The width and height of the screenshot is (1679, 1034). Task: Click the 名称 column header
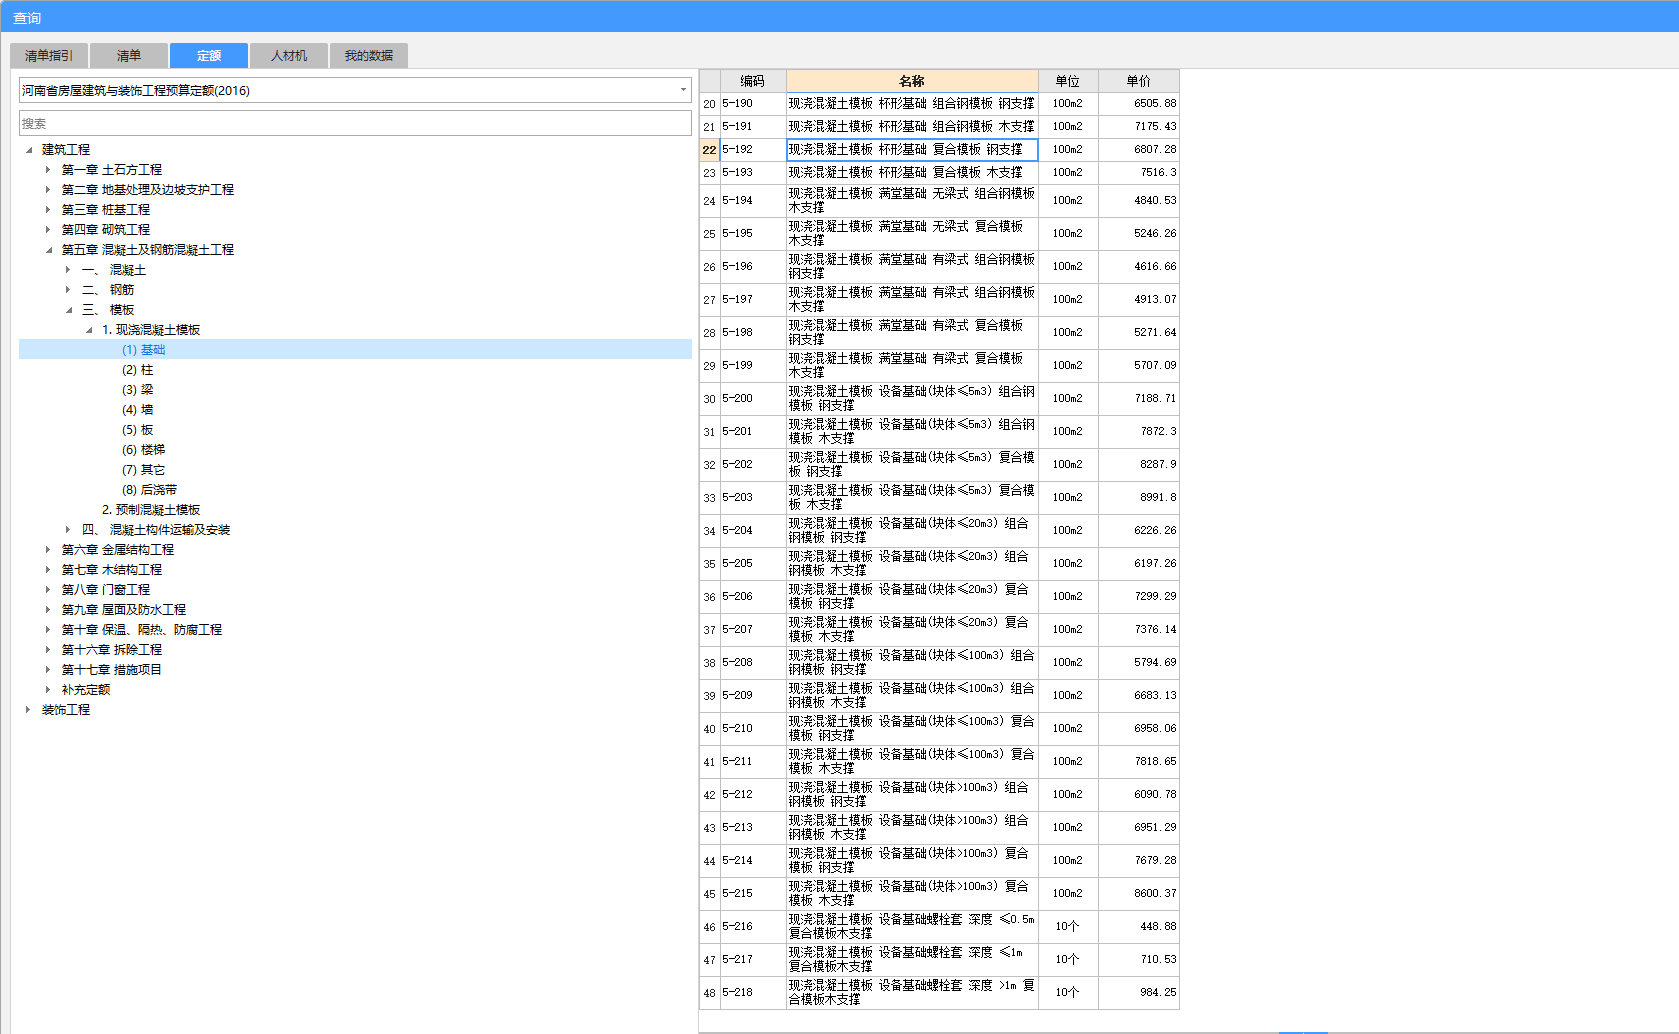912,81
